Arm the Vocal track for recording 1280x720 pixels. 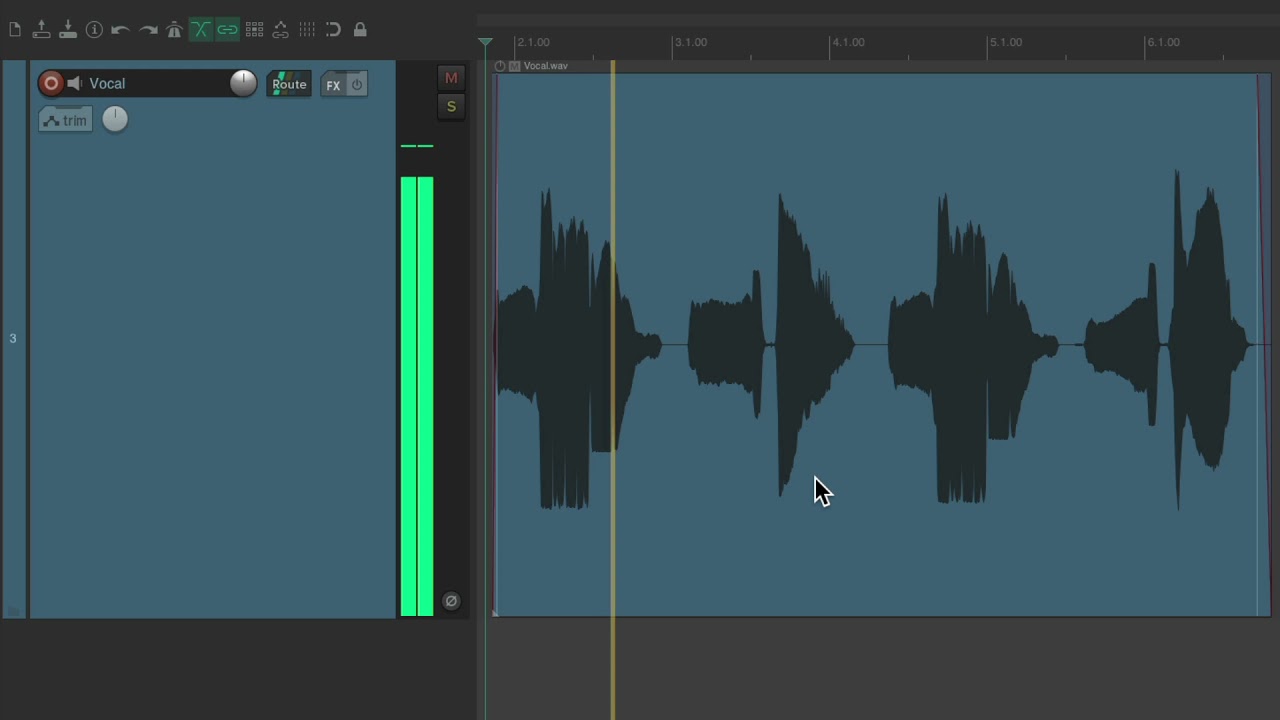click(x=51, y=84)
